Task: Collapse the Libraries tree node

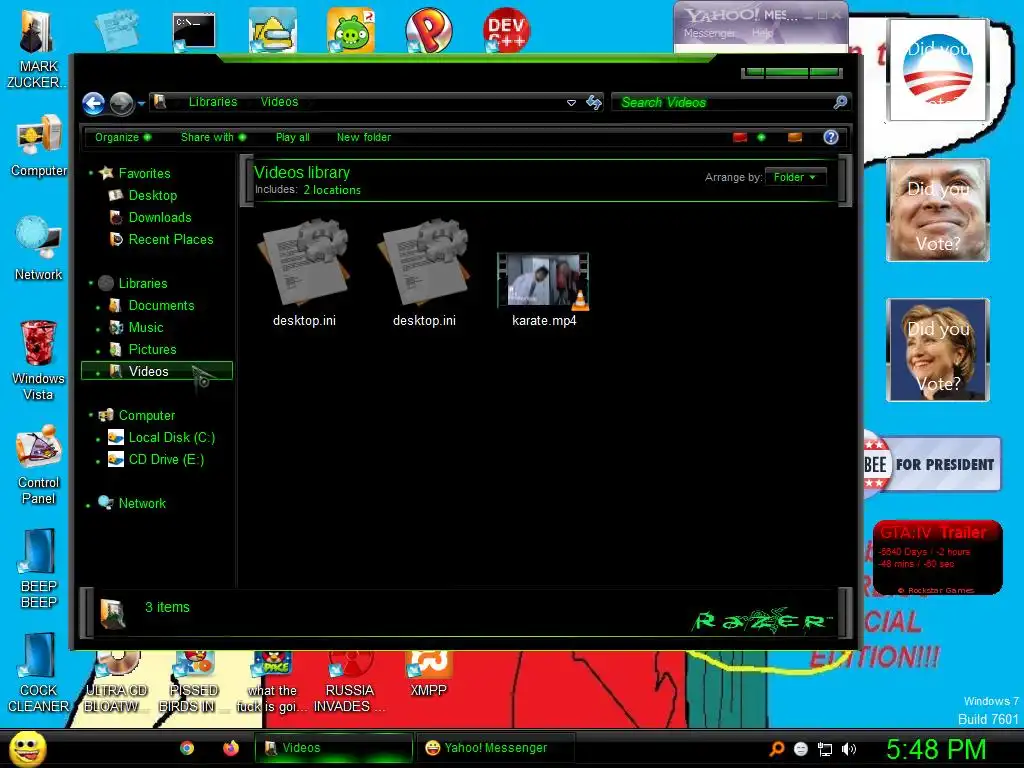Action: click(91, 283)
